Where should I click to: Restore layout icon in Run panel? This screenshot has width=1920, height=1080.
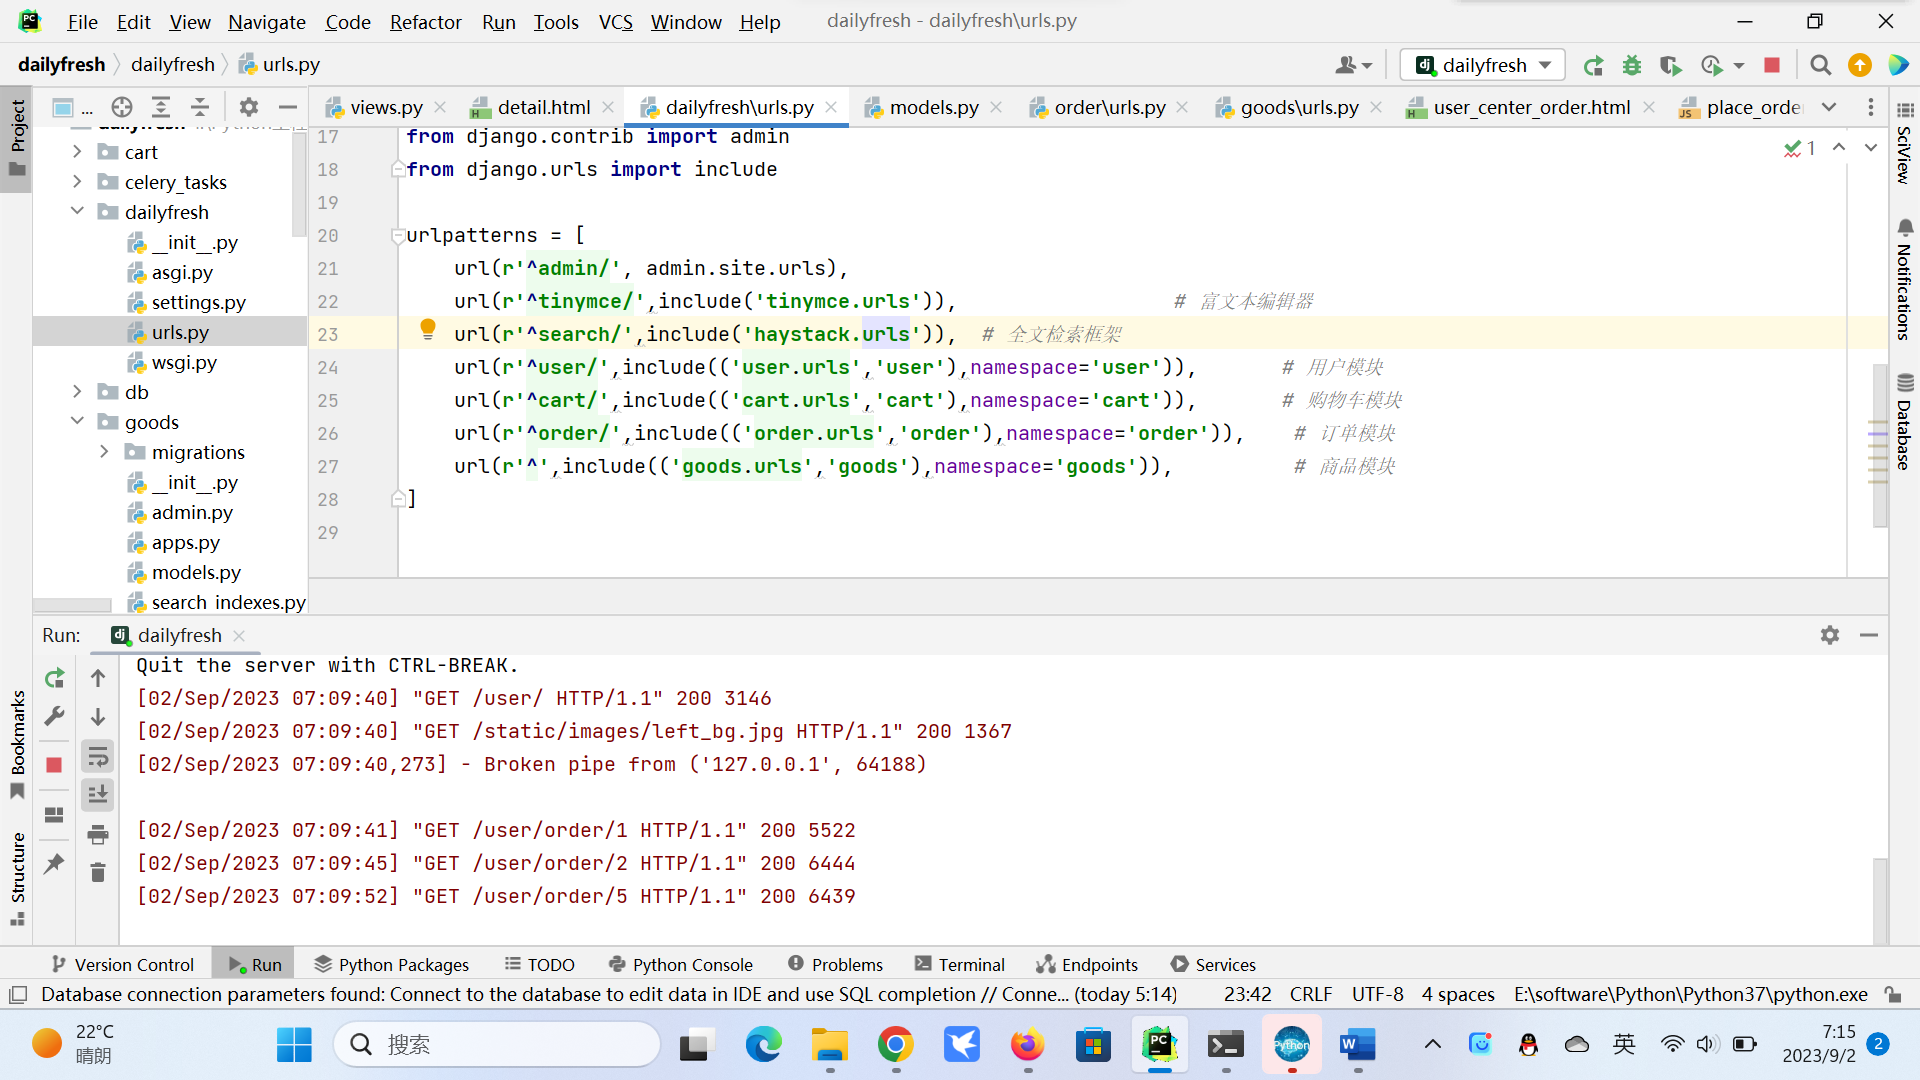[x=54, y=815]
